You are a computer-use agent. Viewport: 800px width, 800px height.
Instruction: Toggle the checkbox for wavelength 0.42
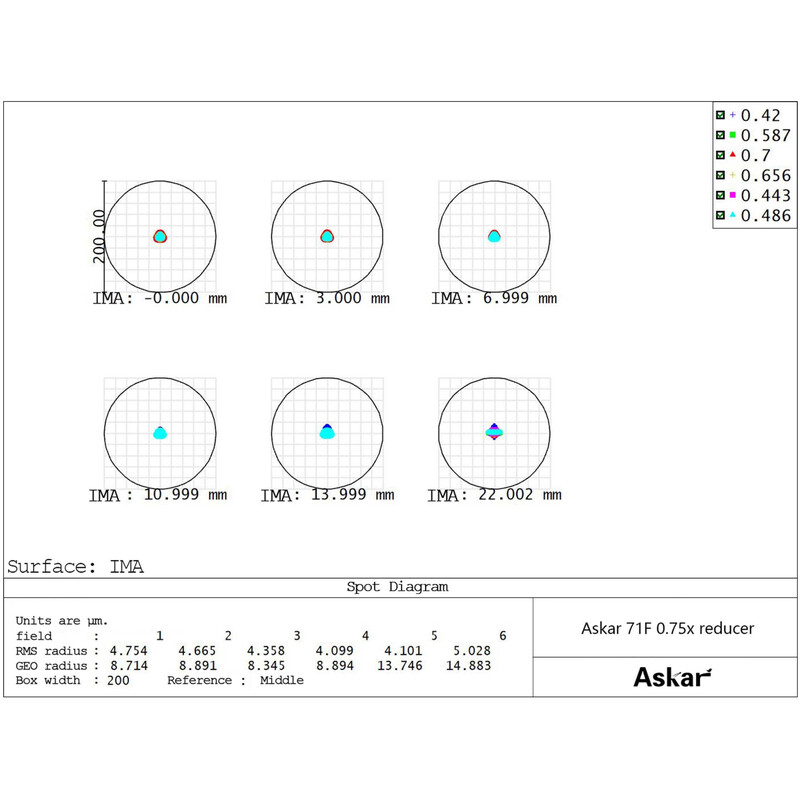click(720, 114)
